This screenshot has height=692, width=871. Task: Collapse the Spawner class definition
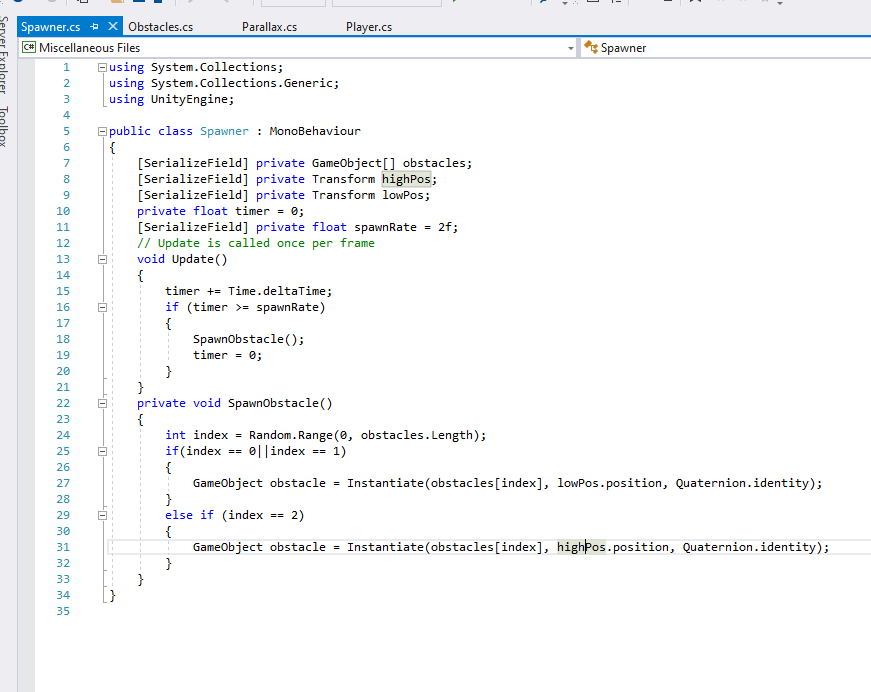pyautogui.click(x=102, y=131)
